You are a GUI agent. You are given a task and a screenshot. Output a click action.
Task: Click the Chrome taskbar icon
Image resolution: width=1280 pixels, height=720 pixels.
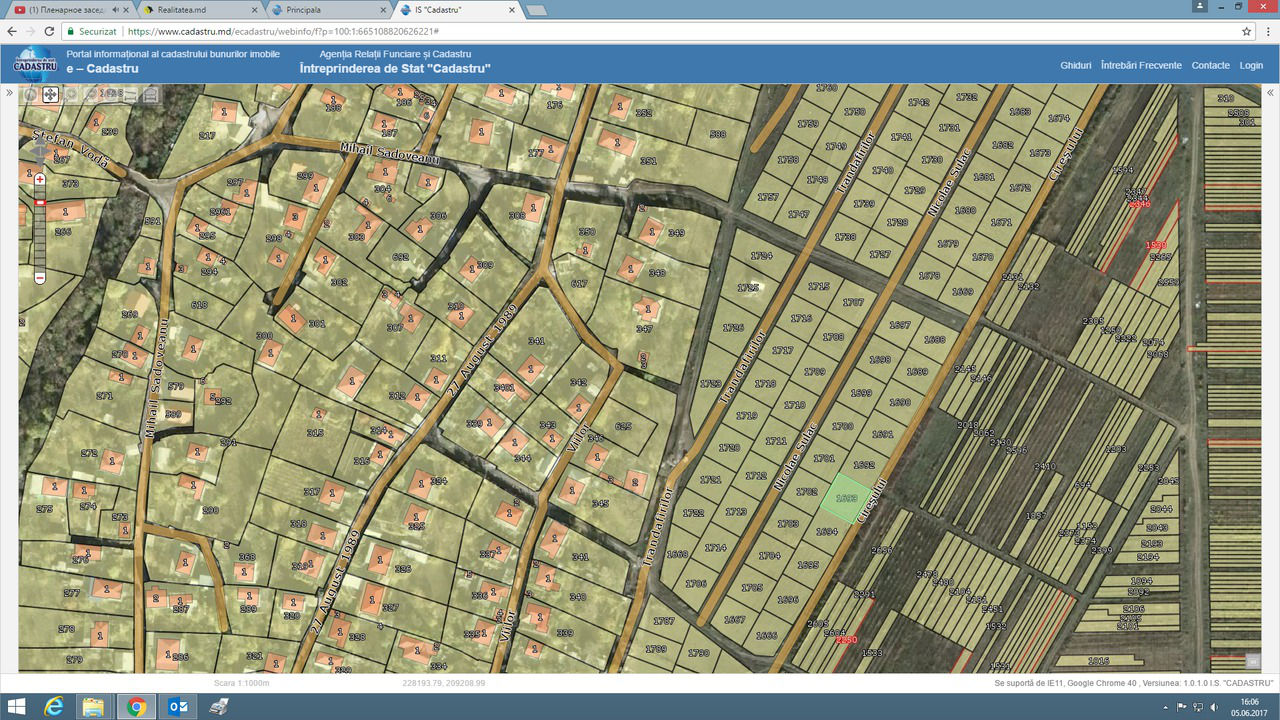click(x=136, y=707)
